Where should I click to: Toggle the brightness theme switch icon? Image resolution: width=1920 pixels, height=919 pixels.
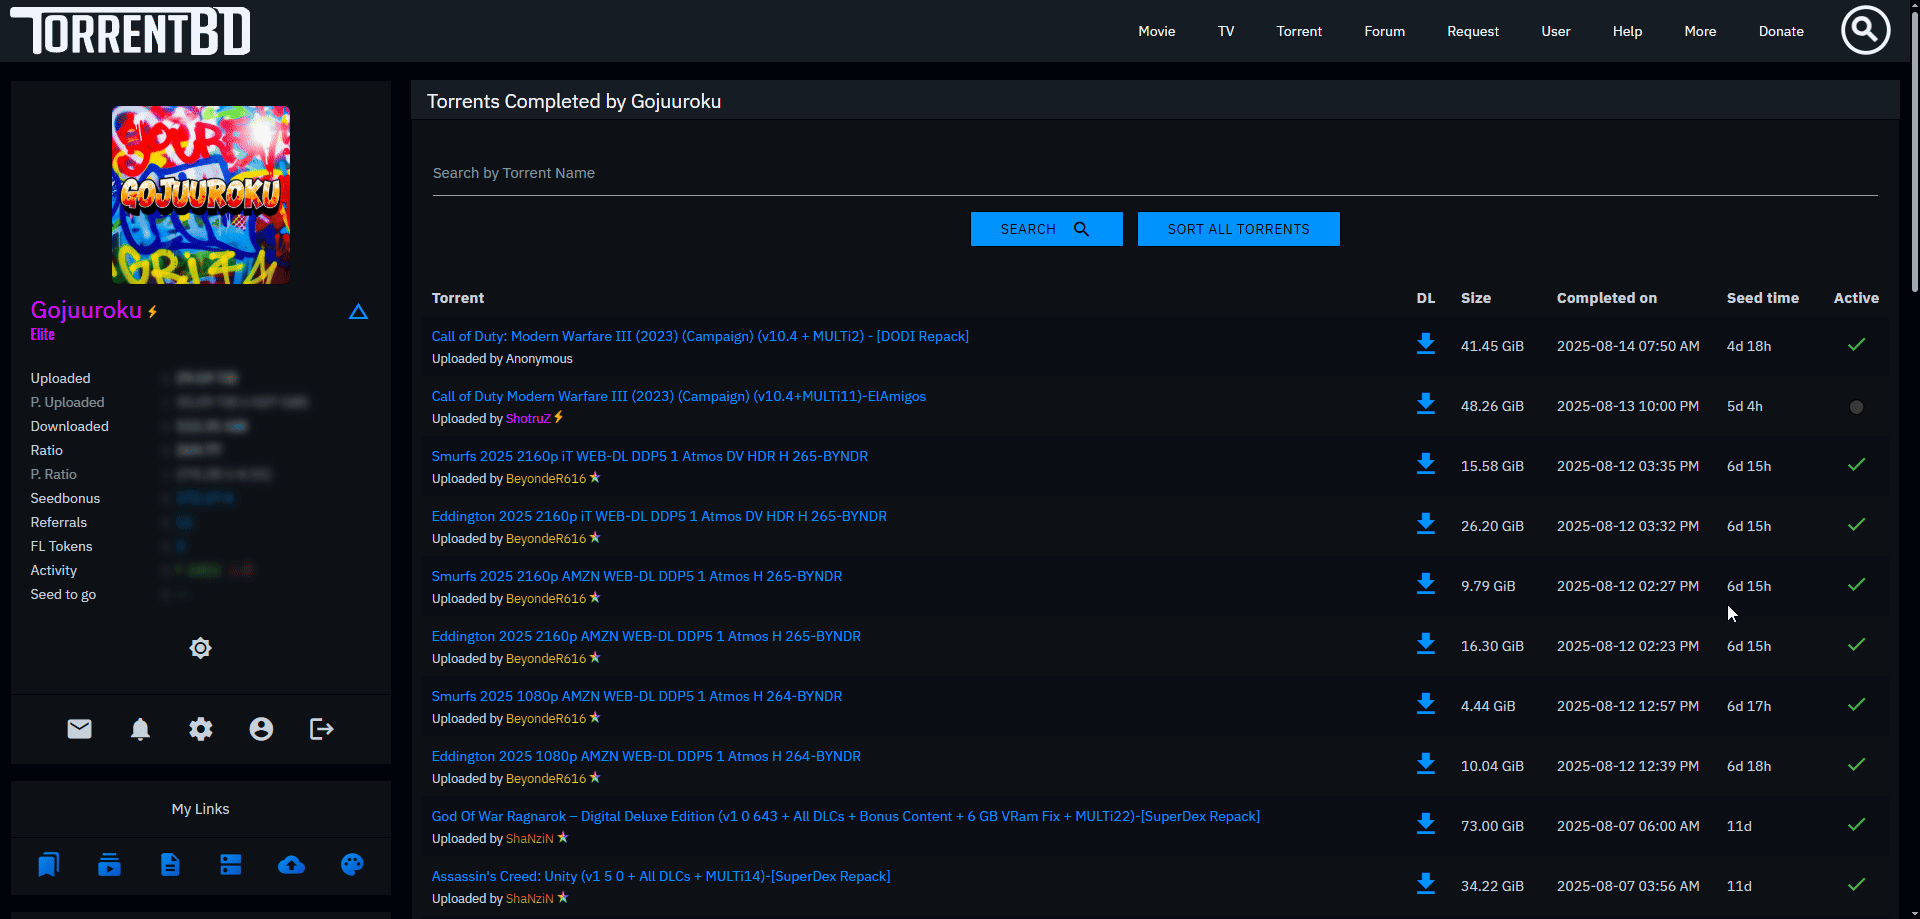200,648
